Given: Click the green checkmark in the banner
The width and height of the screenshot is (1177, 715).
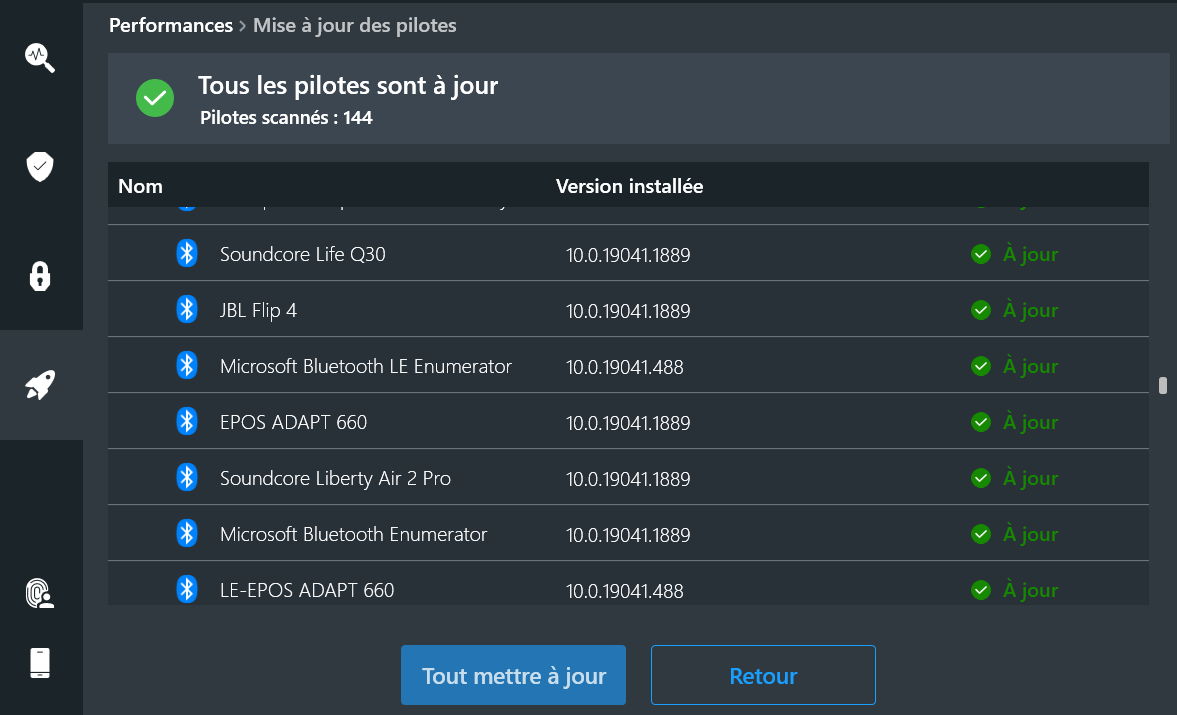Looking at the screenshot, I should pos(155,98).
